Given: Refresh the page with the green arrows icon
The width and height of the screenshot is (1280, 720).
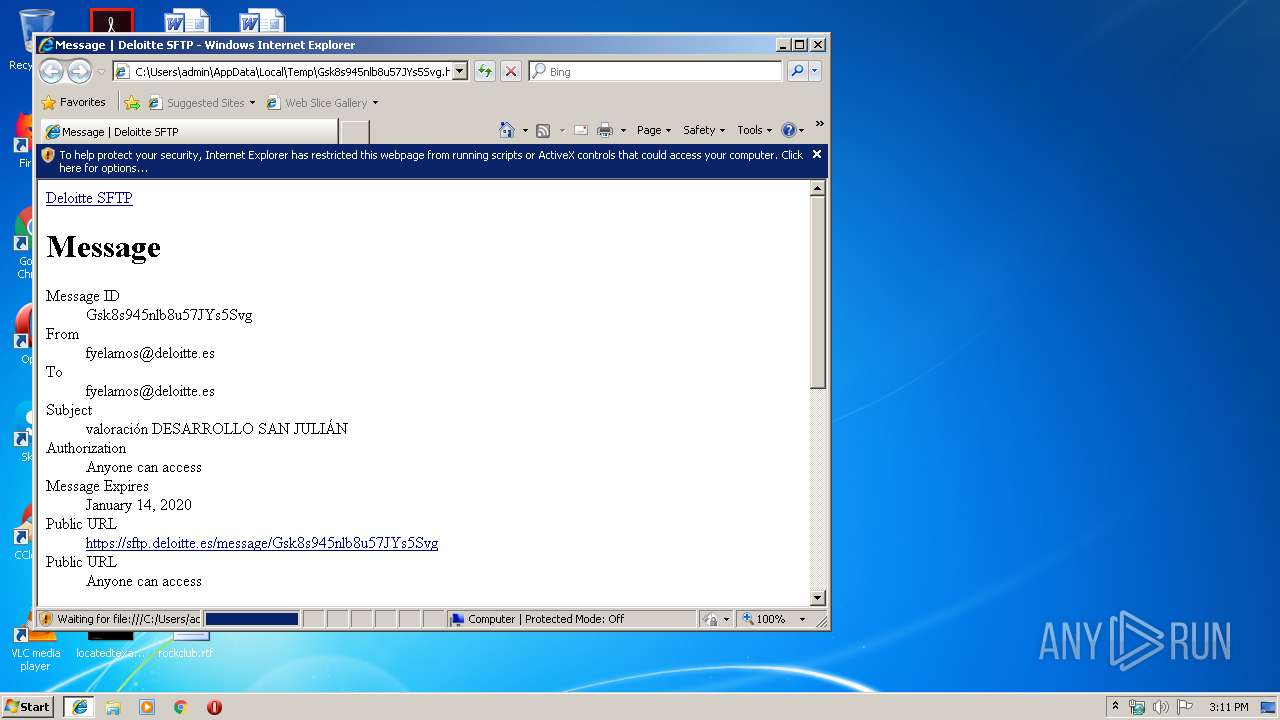Looking at the screenshot, I should (x=485, y=71).
